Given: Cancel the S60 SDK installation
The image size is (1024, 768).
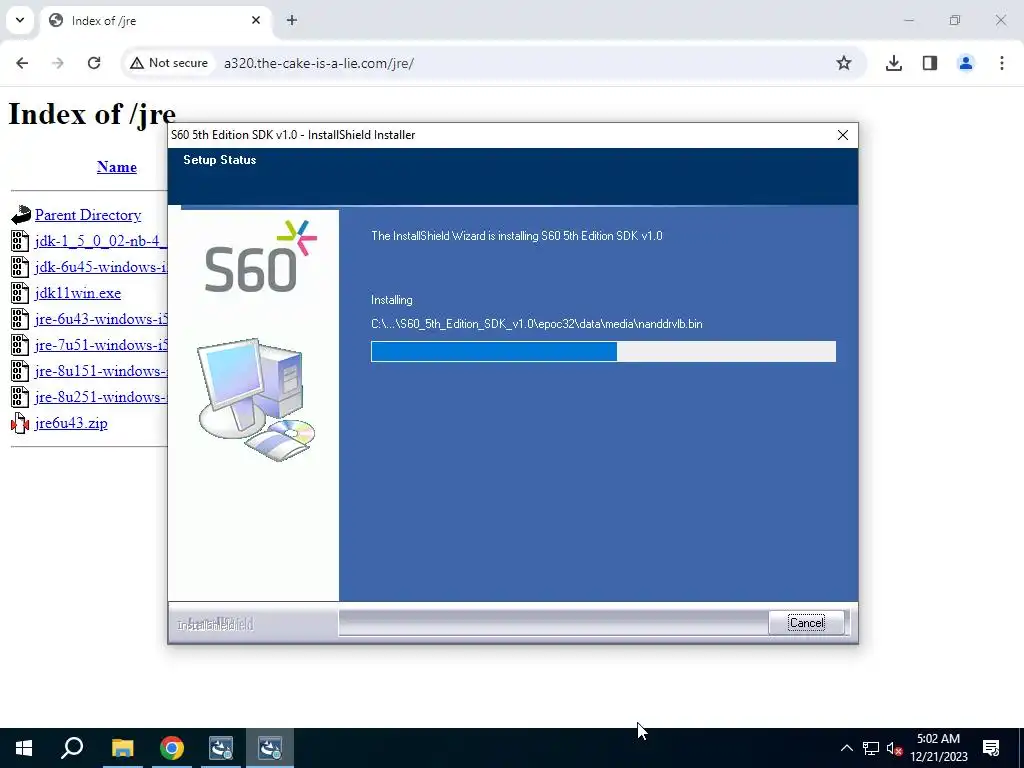Looking at the screenshot, I should point(806,622).
